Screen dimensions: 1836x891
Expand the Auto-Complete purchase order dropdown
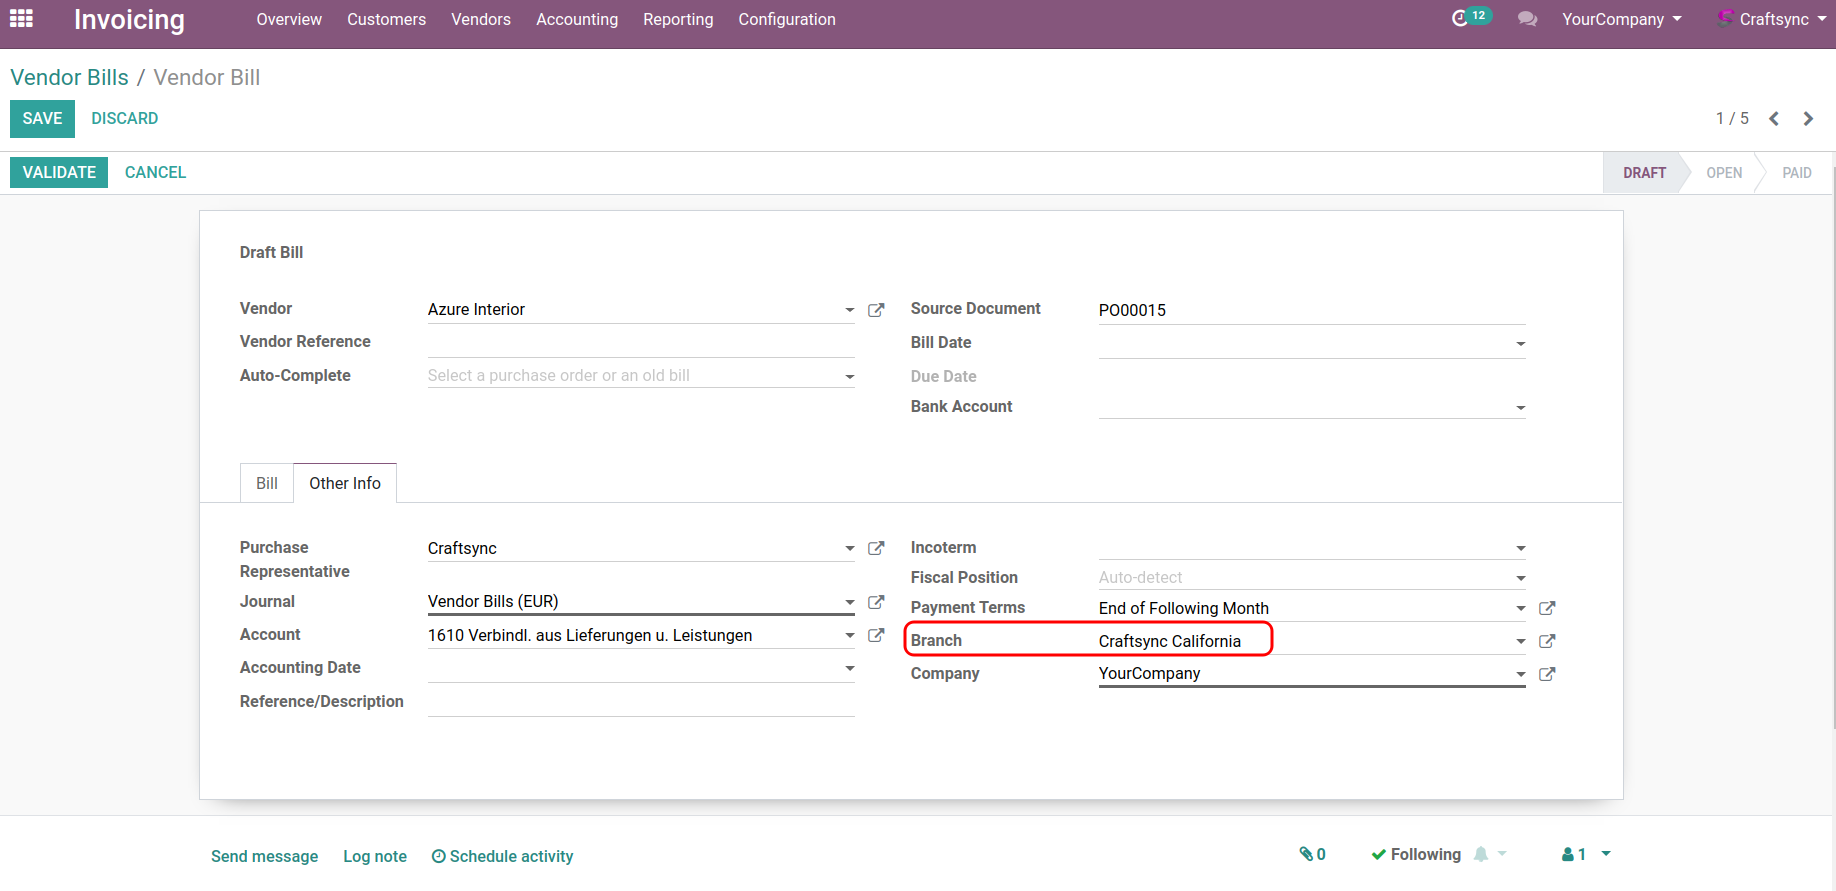tap(849, 377)
